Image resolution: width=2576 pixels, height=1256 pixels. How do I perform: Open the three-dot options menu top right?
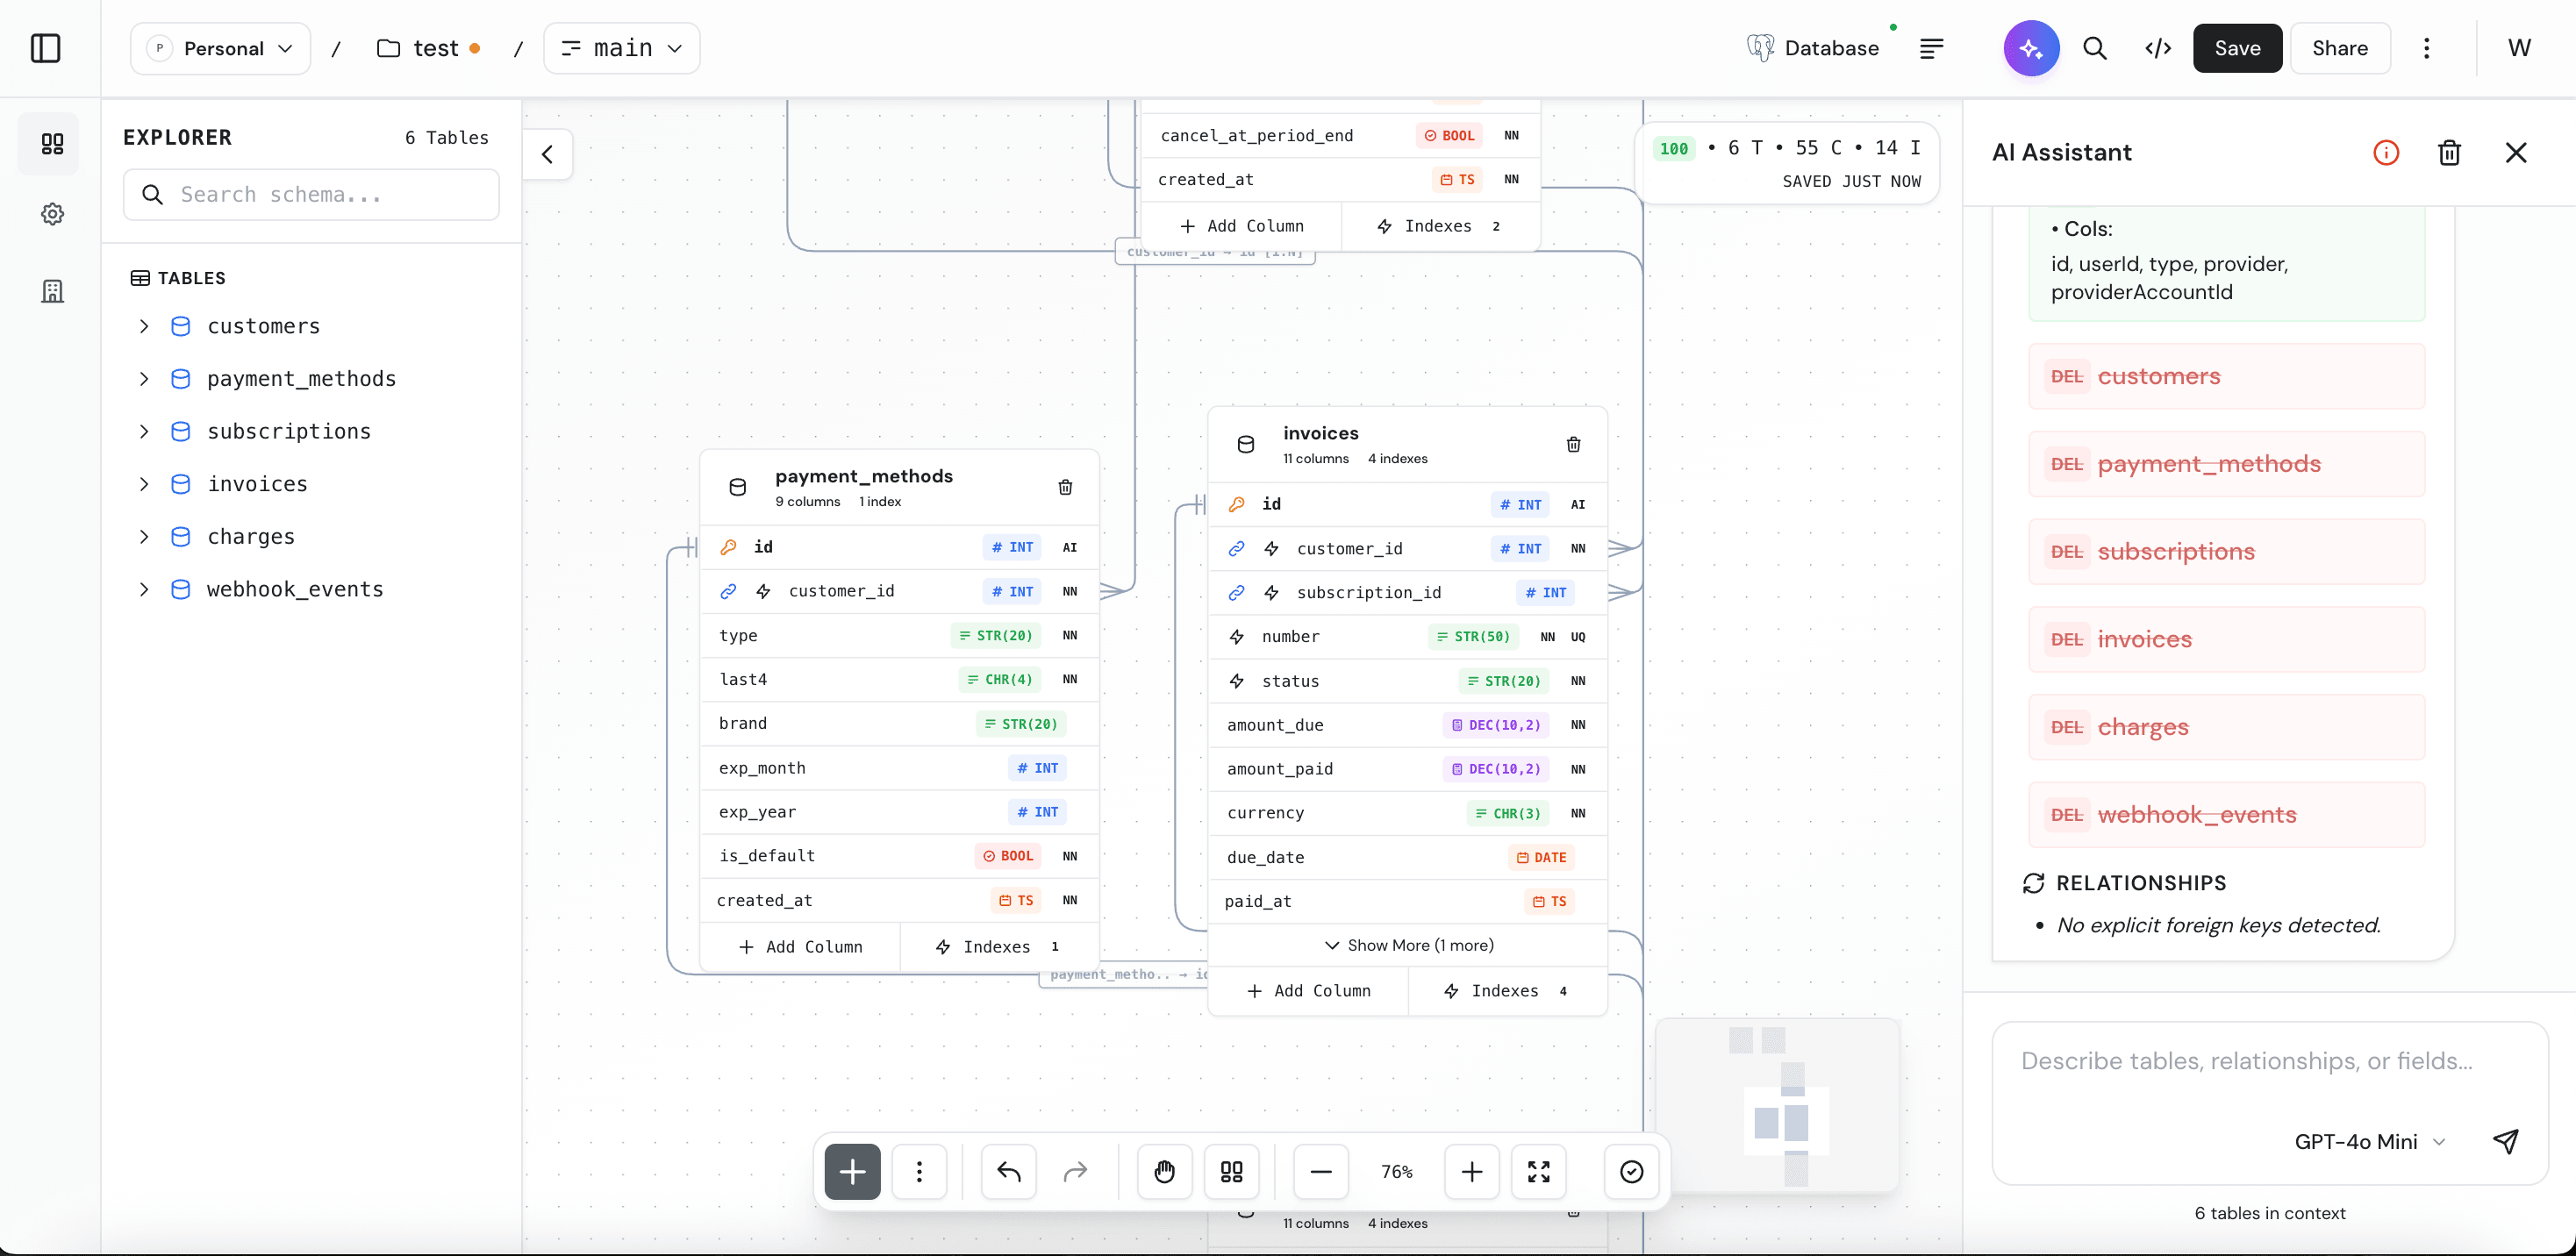point(2428,48)
